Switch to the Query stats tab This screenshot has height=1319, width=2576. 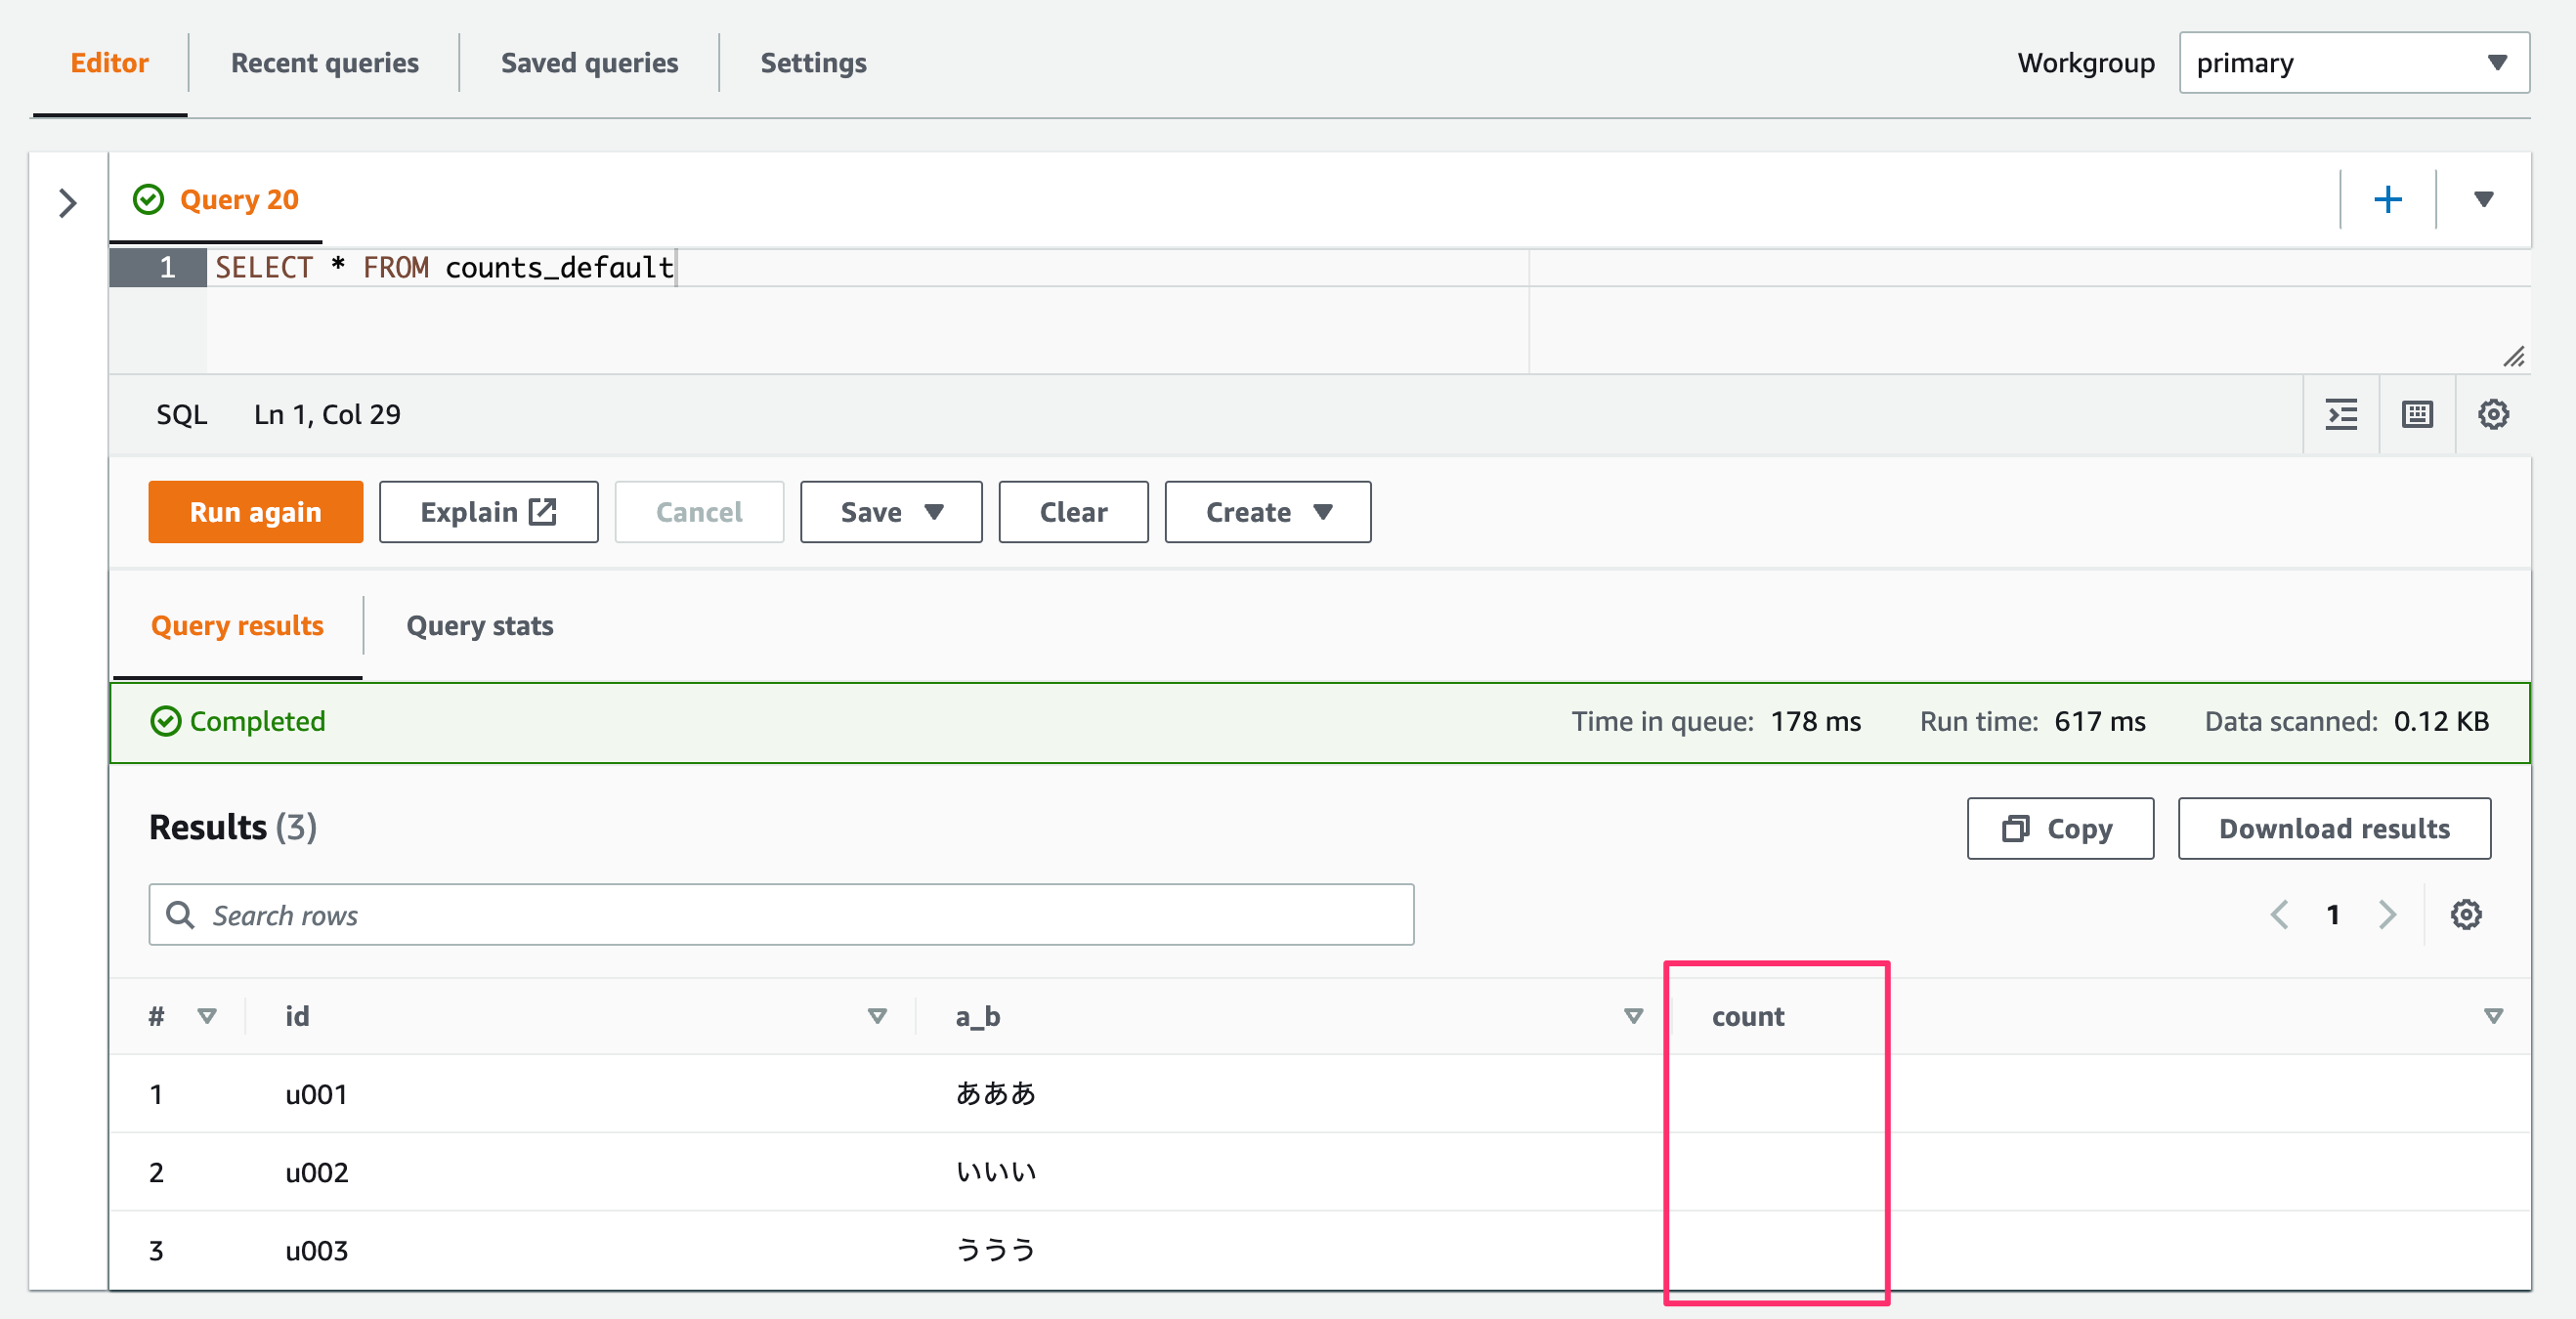click(479, 626)
